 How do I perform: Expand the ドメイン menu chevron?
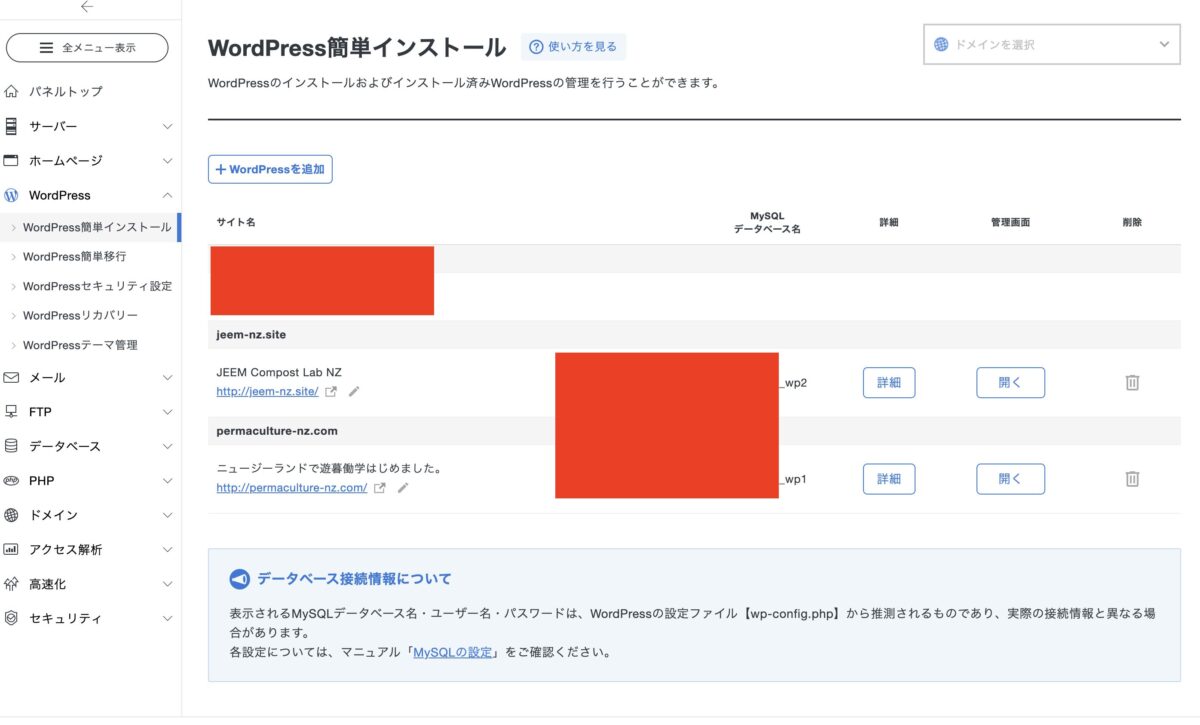click(x=167, y=515)
